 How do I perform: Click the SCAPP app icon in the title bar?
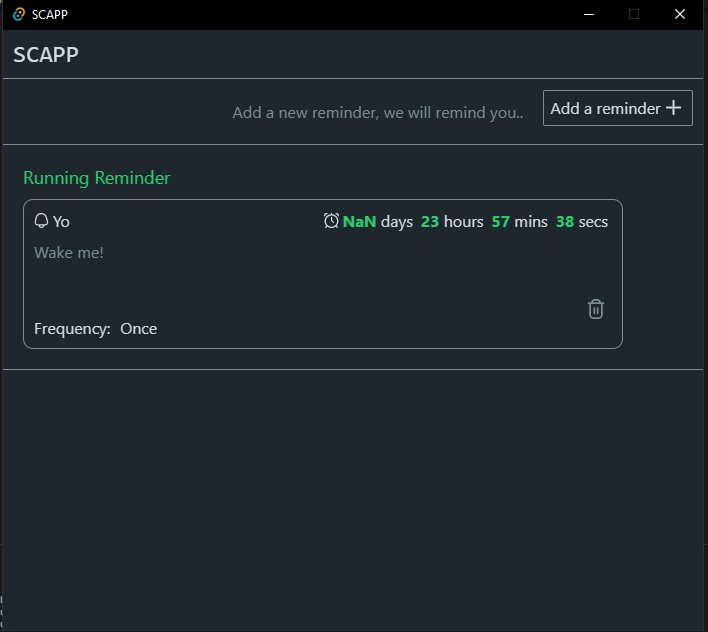(x=18, y=14)
